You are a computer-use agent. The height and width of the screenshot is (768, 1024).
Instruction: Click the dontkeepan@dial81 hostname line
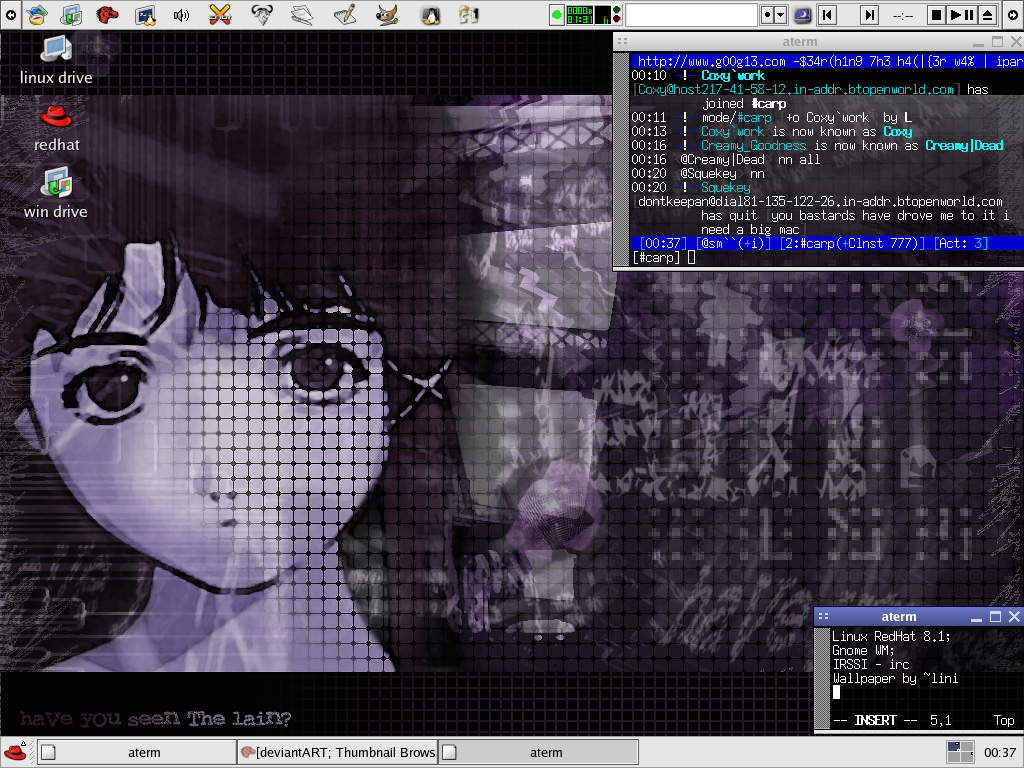point(820,201)
